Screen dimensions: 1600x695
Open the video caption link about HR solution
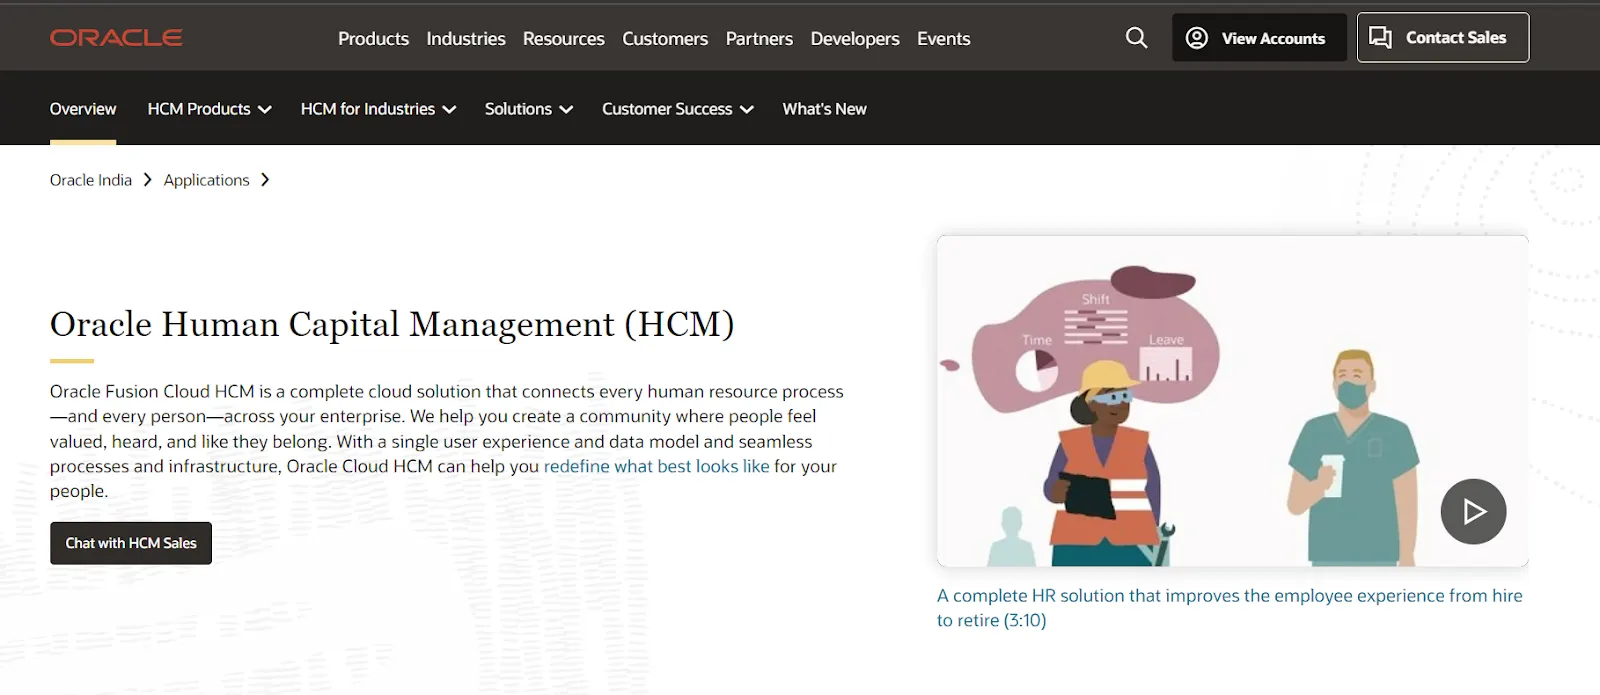tap(1229, 607)
